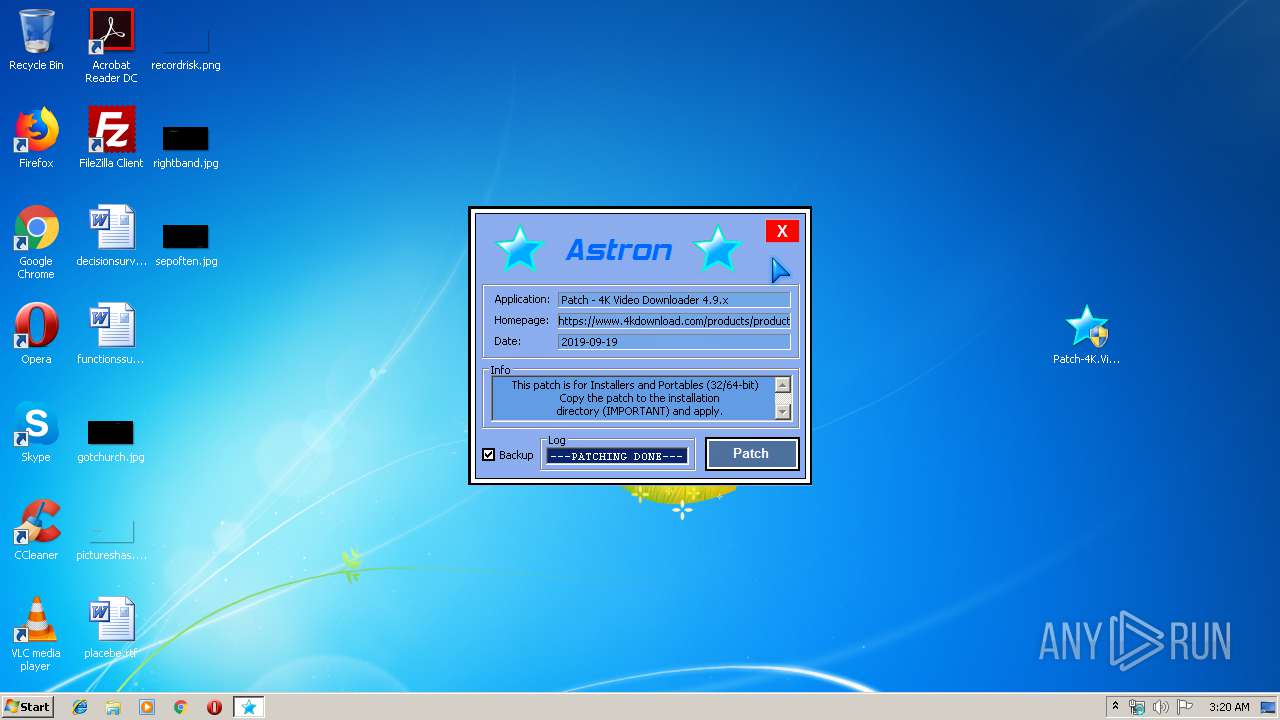Open the Start menu

27,707
